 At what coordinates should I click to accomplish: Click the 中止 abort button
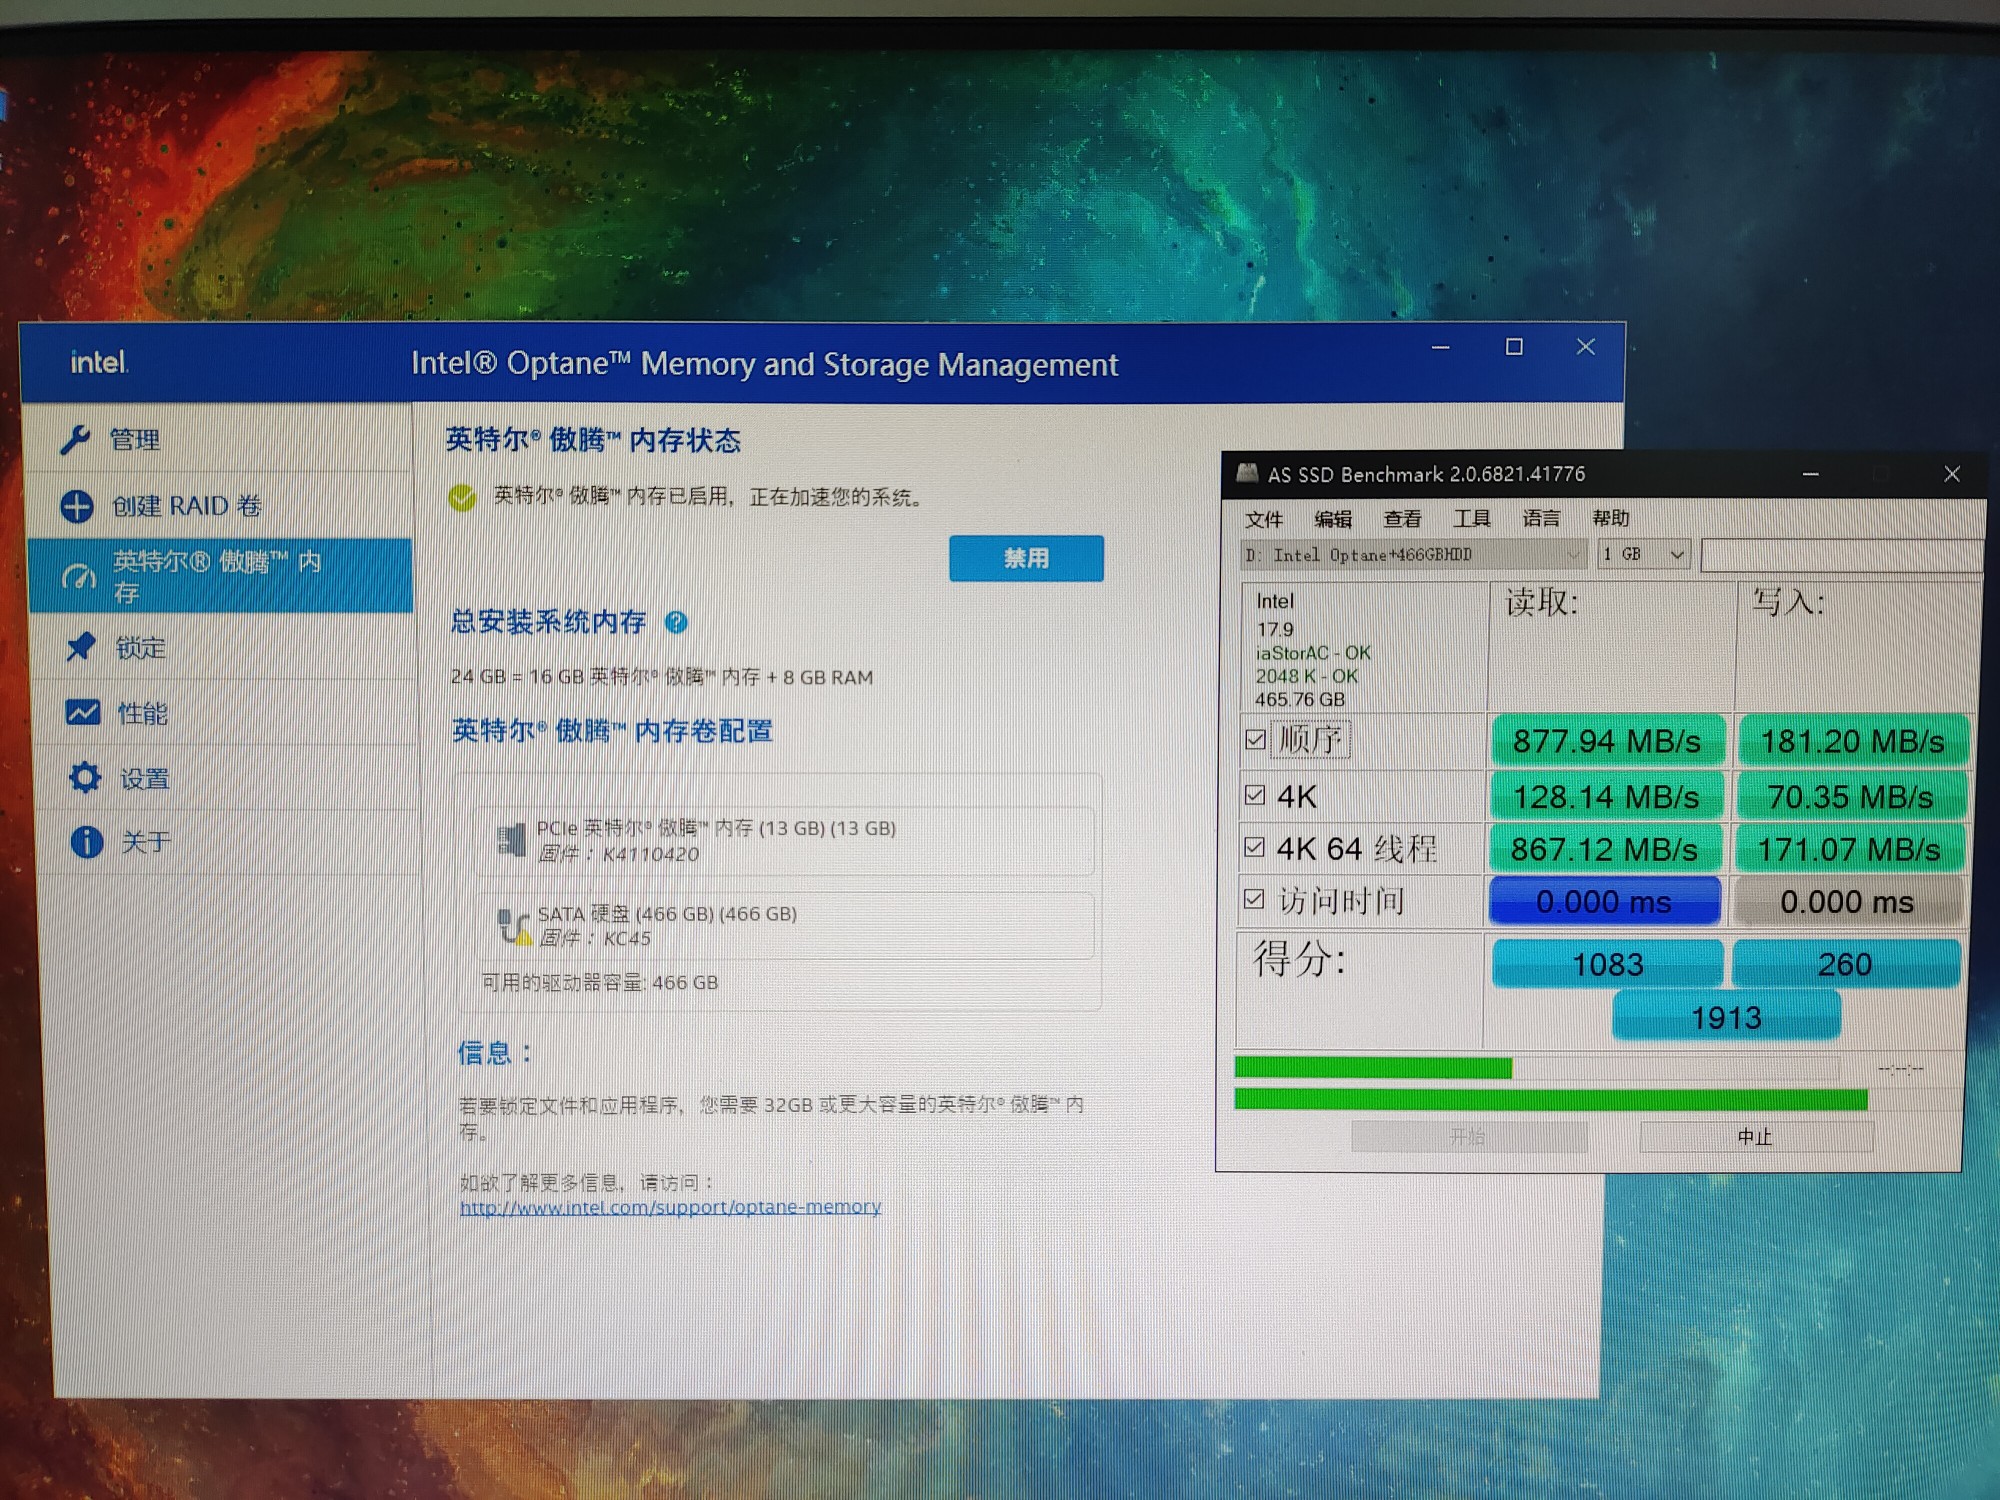(x=1756, y=1137)
